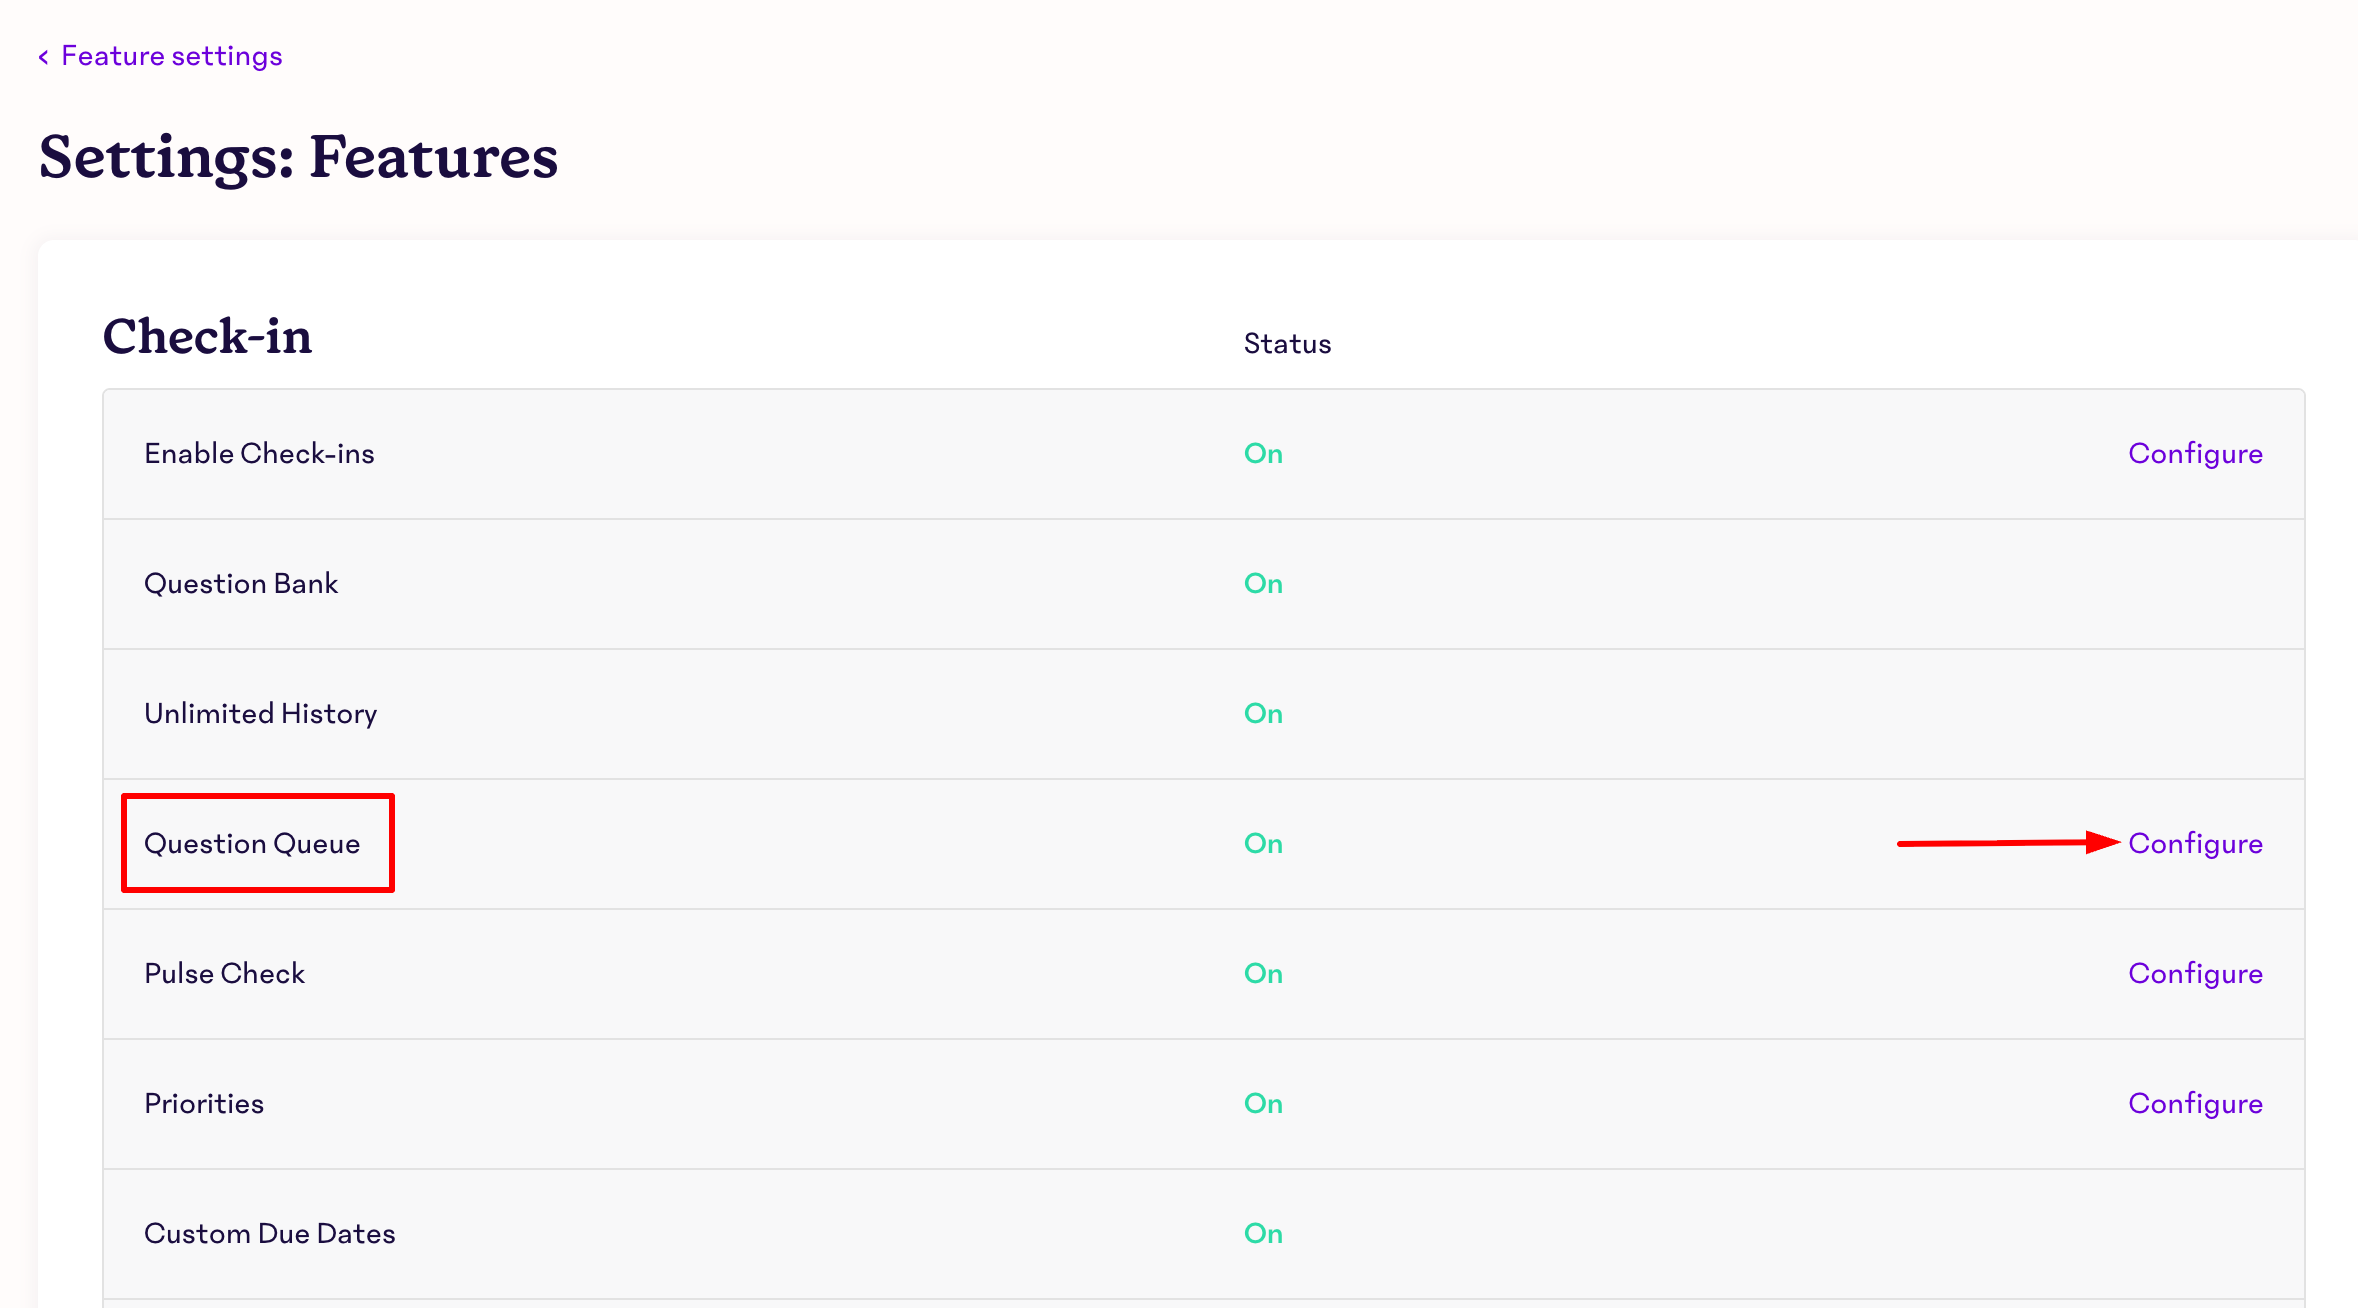Click the back chevron beside Feature settings
Screen dimensions: 2358x1308
coord(44,57)
